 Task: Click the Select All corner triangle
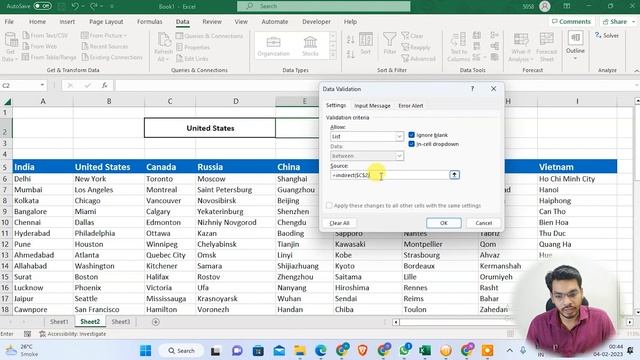[x=7, y=101]
